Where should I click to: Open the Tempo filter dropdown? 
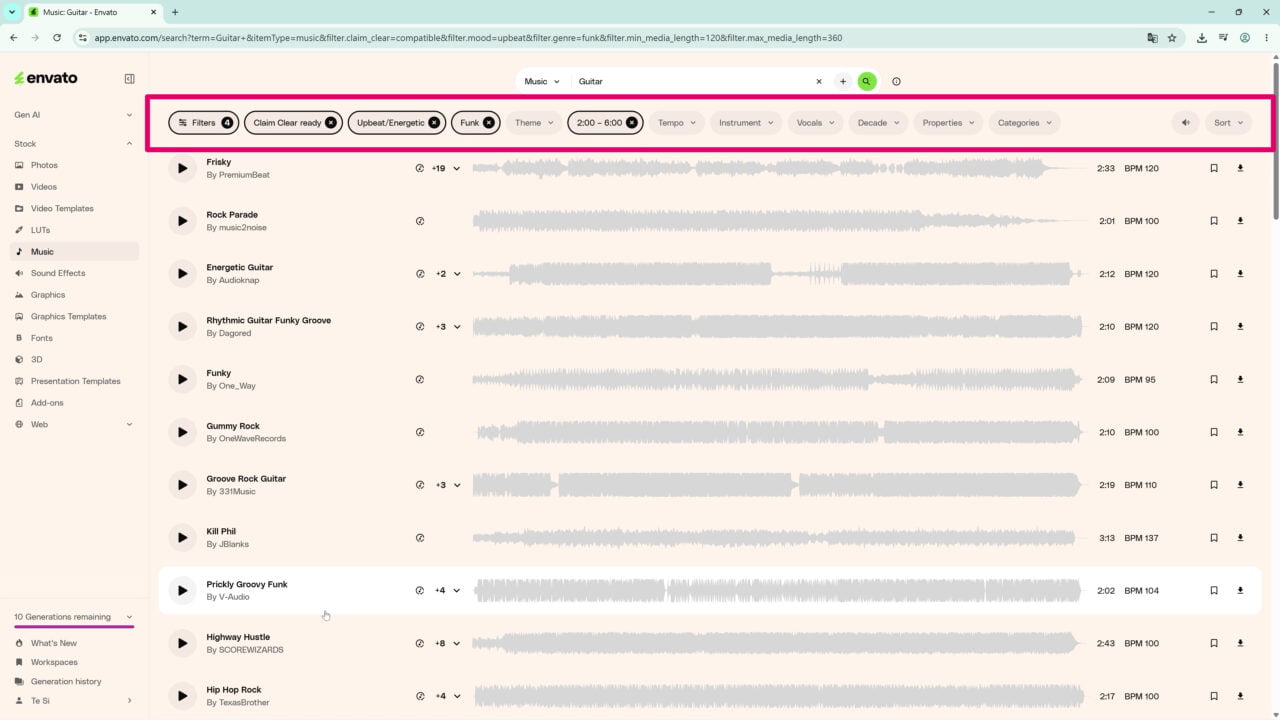pyautogui.click(x=677, y=123)
